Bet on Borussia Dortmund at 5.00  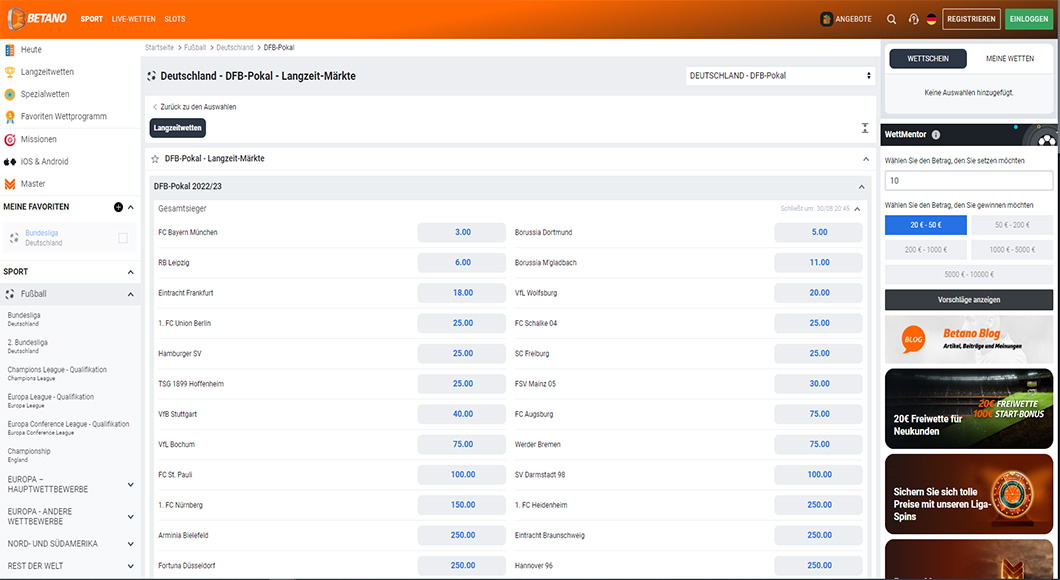pyautogui.click(x=819, y=232)
